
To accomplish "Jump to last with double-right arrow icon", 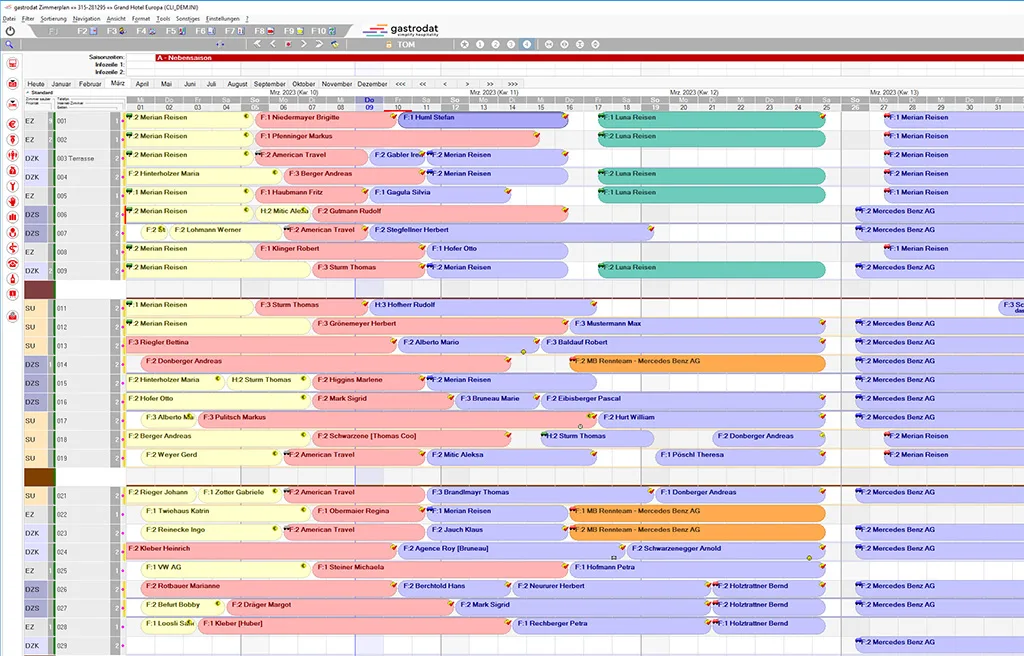I will [x=319, y=44].
